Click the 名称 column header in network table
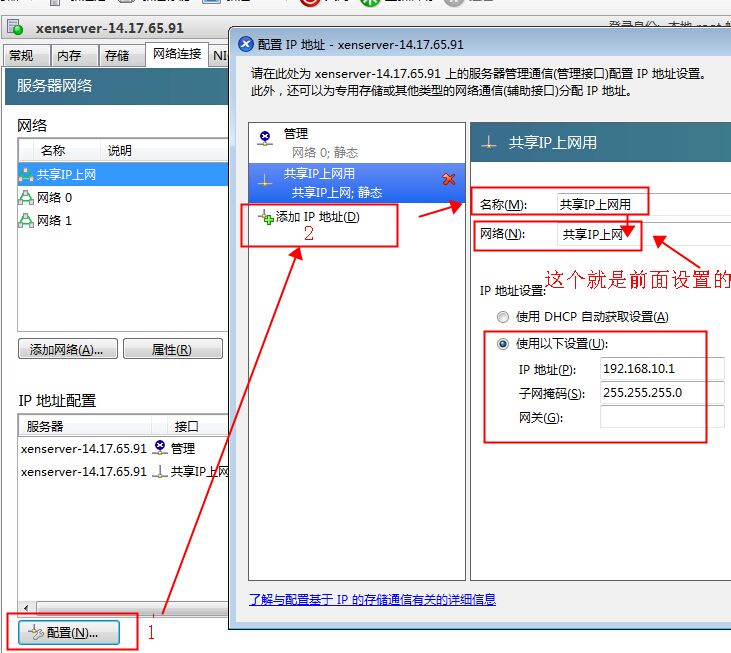Viewport: 731px width, 653px height. tap(67, 151)
